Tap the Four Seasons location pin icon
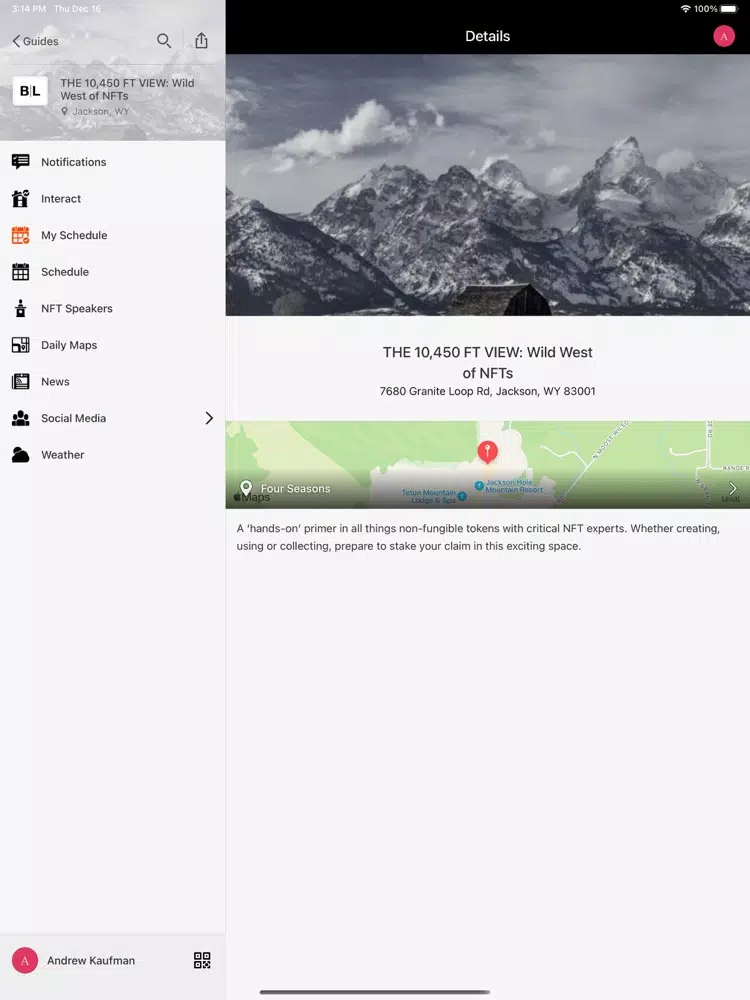Image resolution: width=750 pixels, height=1000 pixels. tap(246, 489)
